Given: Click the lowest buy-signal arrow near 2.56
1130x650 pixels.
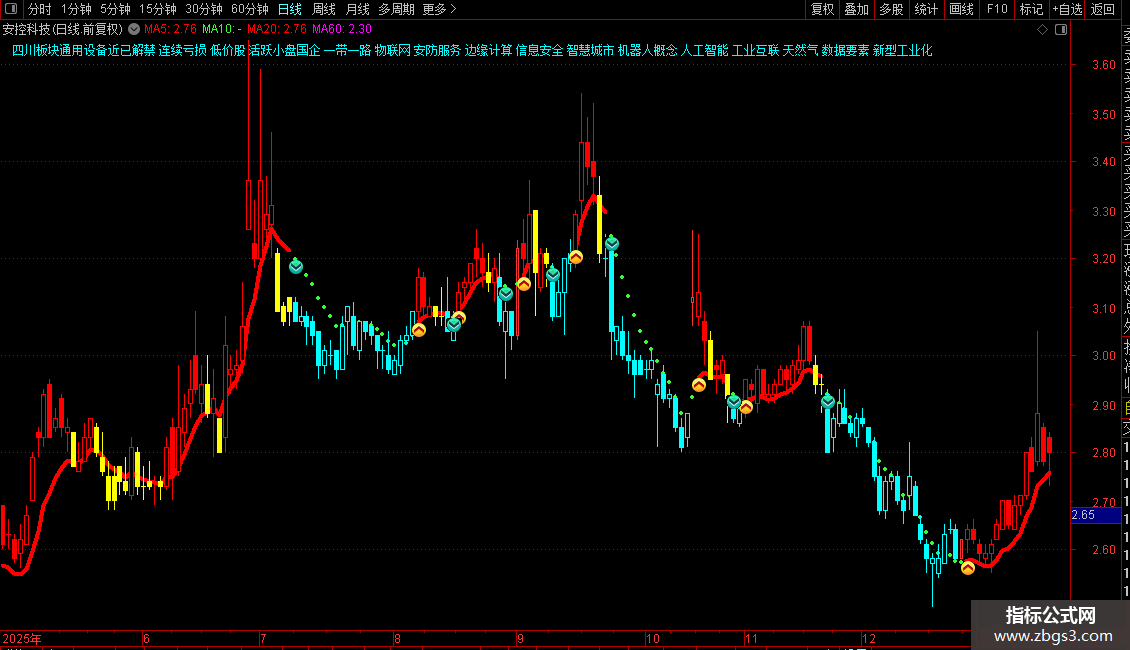Looking at the screenshot, I should point(968,568).
